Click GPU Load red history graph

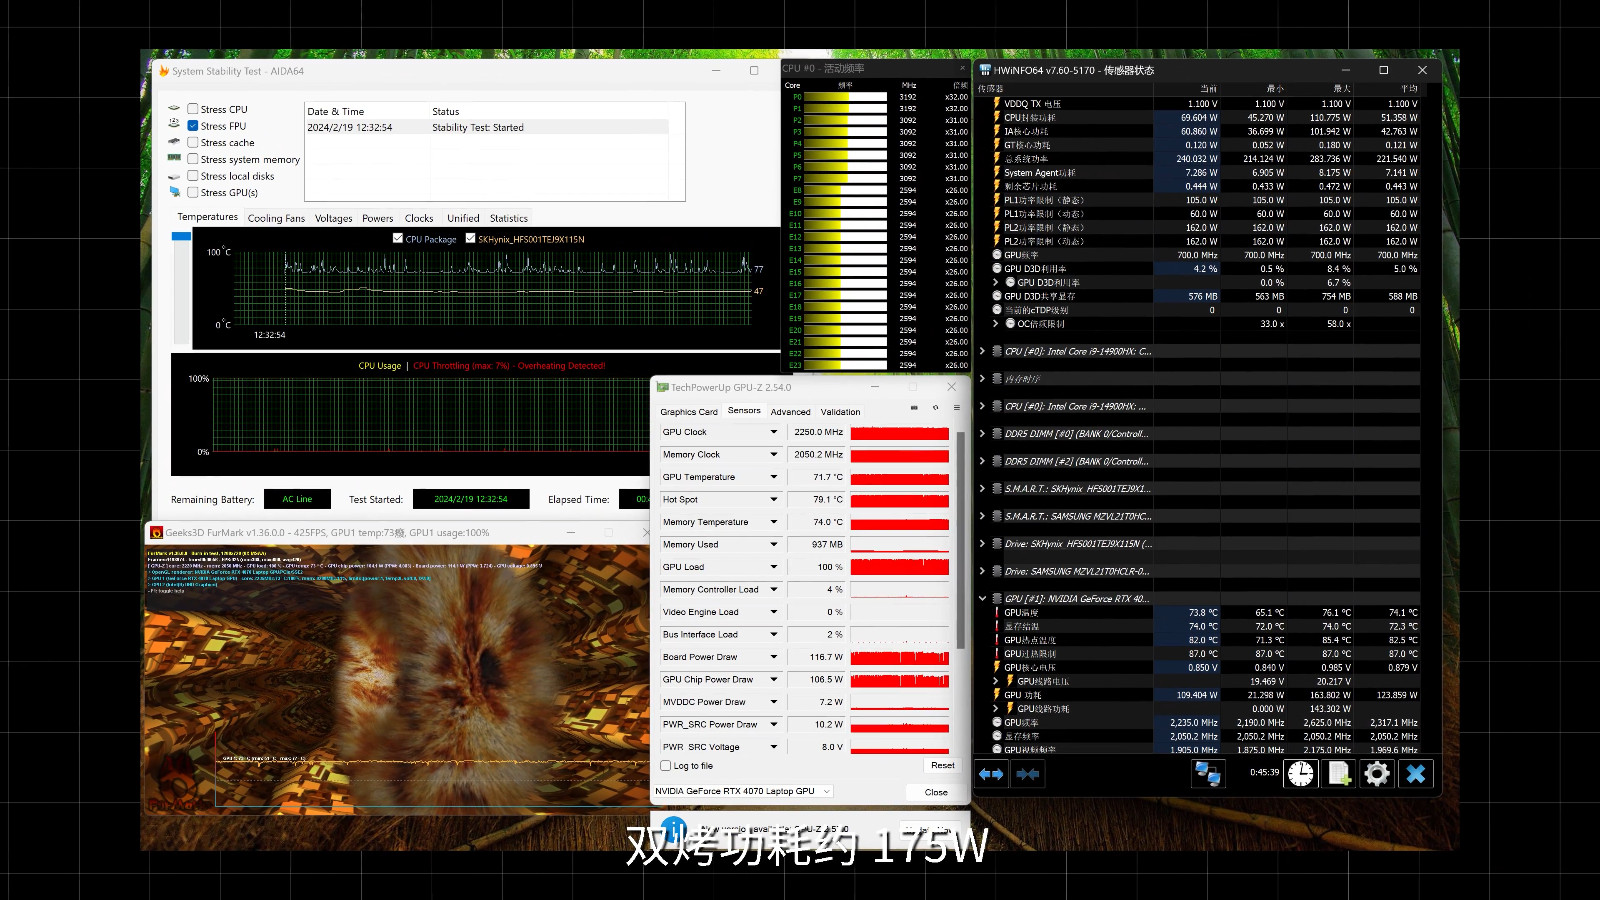click(900, 567)
